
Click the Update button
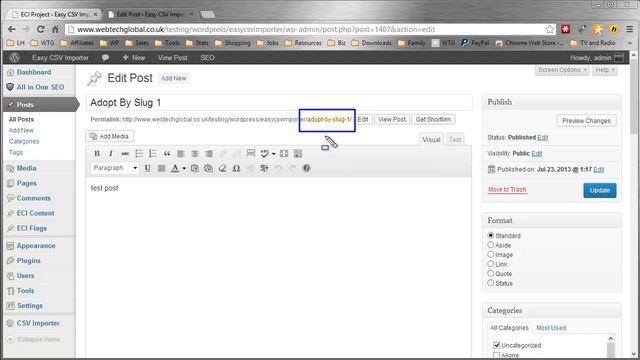[x=600, y=190]
